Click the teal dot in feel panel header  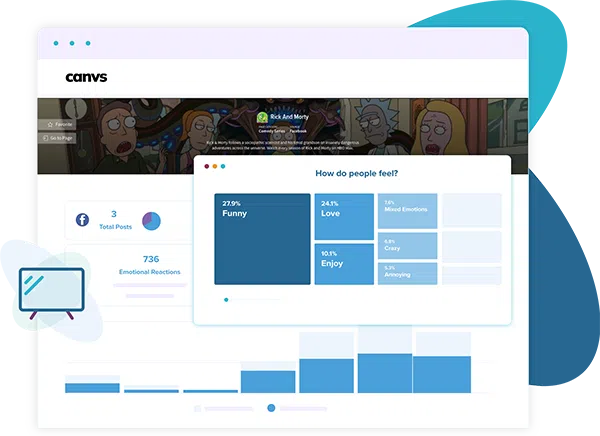tap(223, 166)
